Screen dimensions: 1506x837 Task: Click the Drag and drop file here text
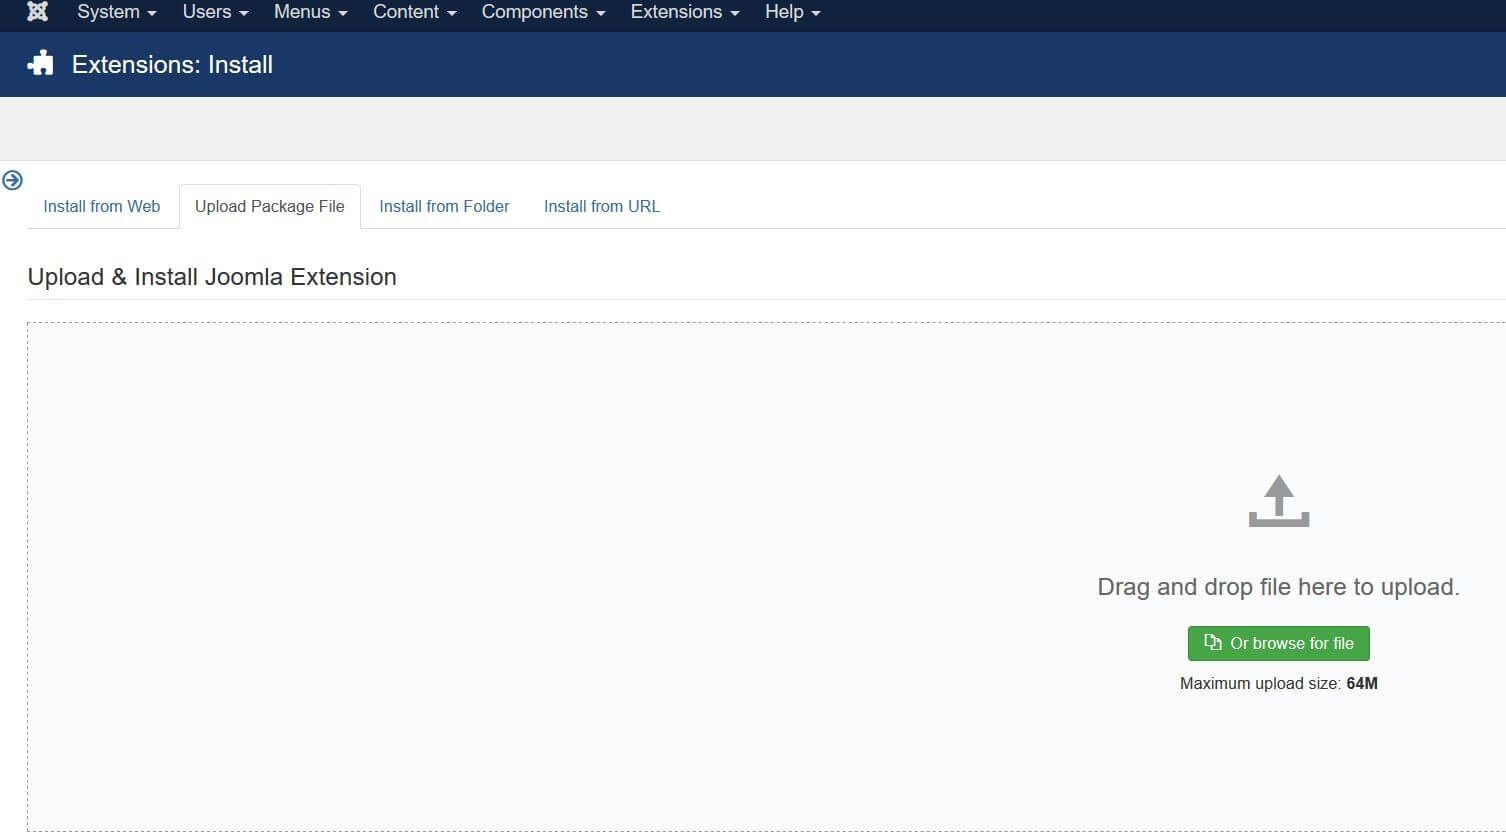coord(1278,587)
